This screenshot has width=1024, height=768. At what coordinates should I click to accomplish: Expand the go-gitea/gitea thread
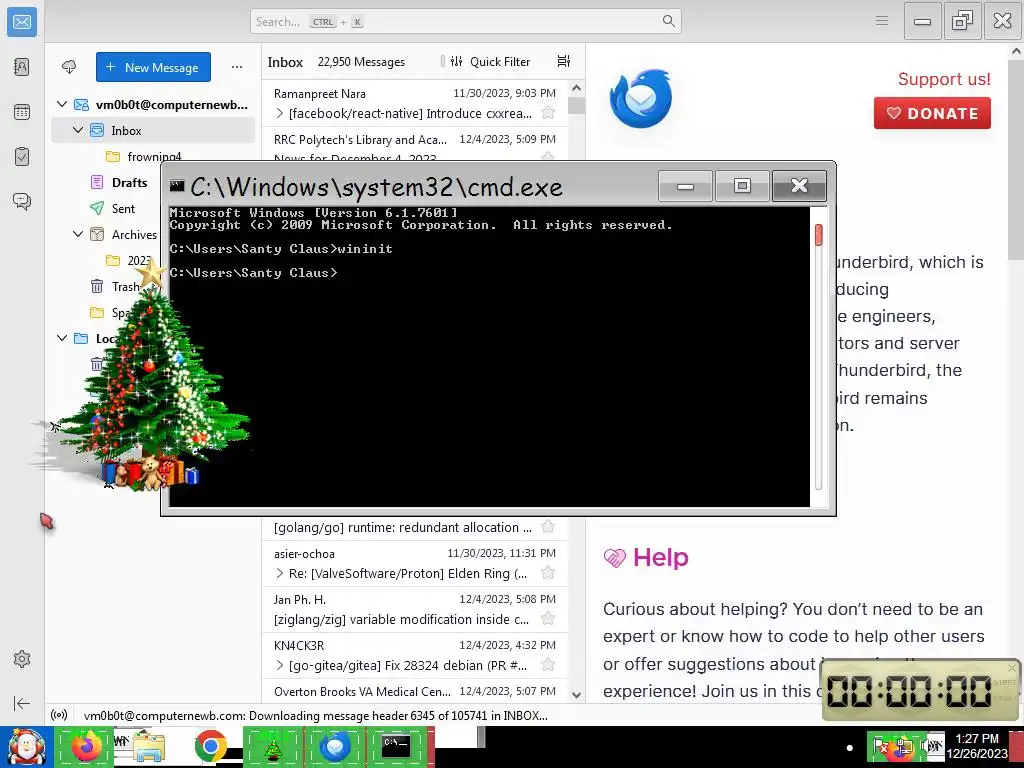pos(280,665)
